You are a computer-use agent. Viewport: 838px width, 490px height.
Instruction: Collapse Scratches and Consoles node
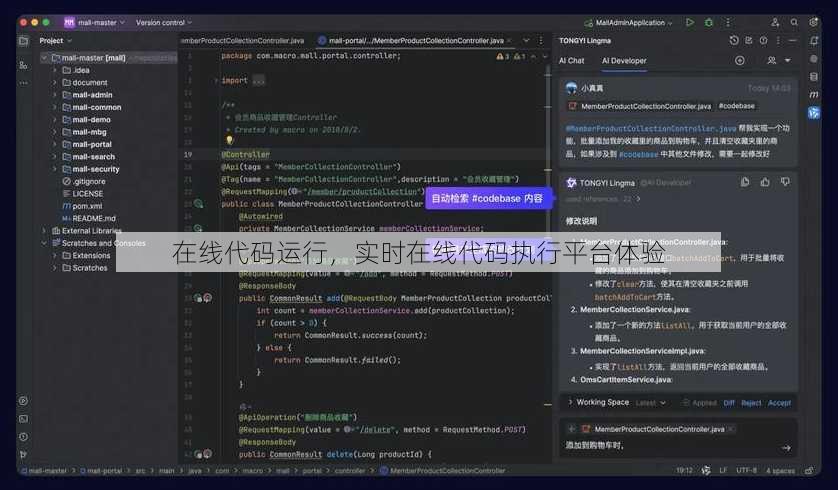[44, 243]
